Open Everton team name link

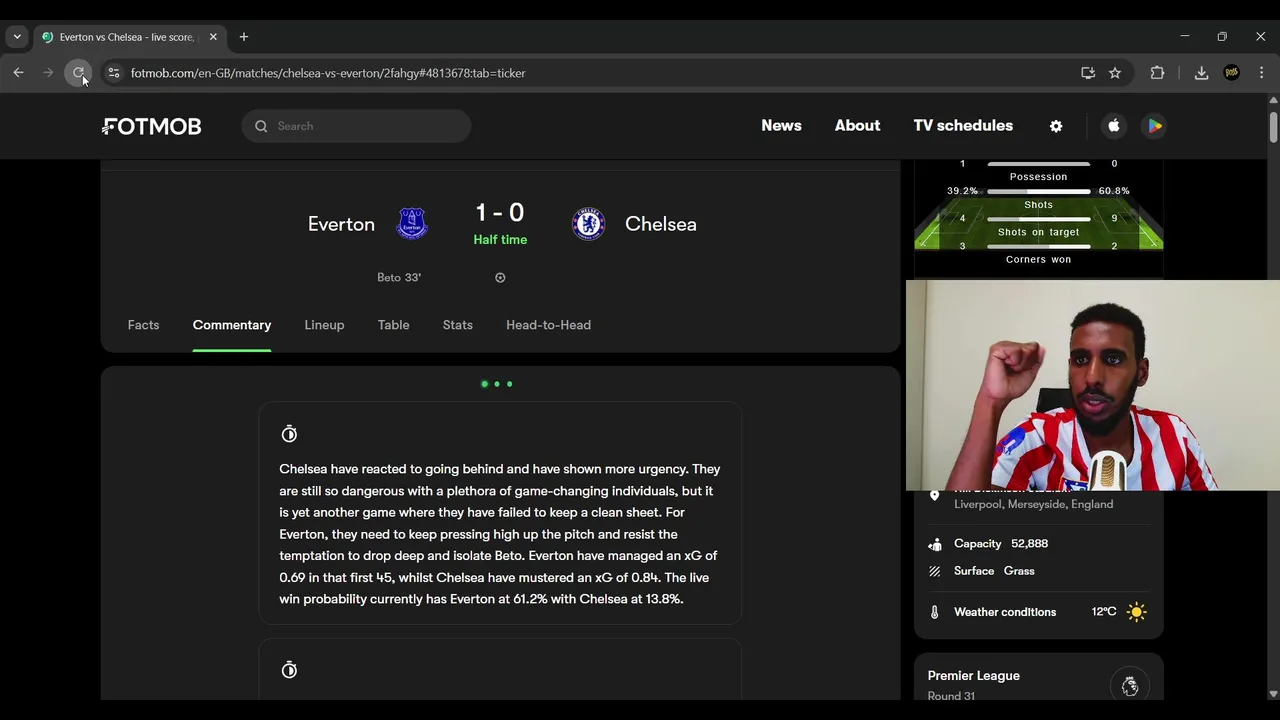pyautogui.click(x=341, y=224)
